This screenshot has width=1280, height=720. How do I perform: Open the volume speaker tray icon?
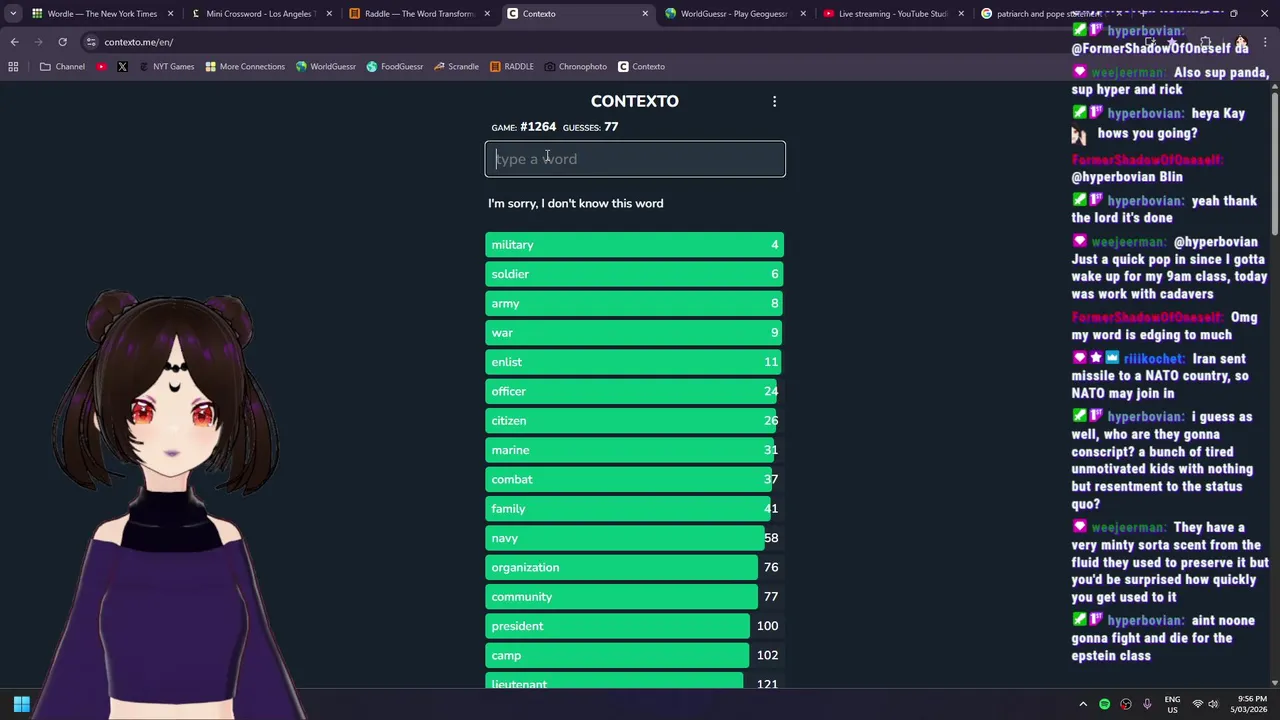click(1213, 704)
